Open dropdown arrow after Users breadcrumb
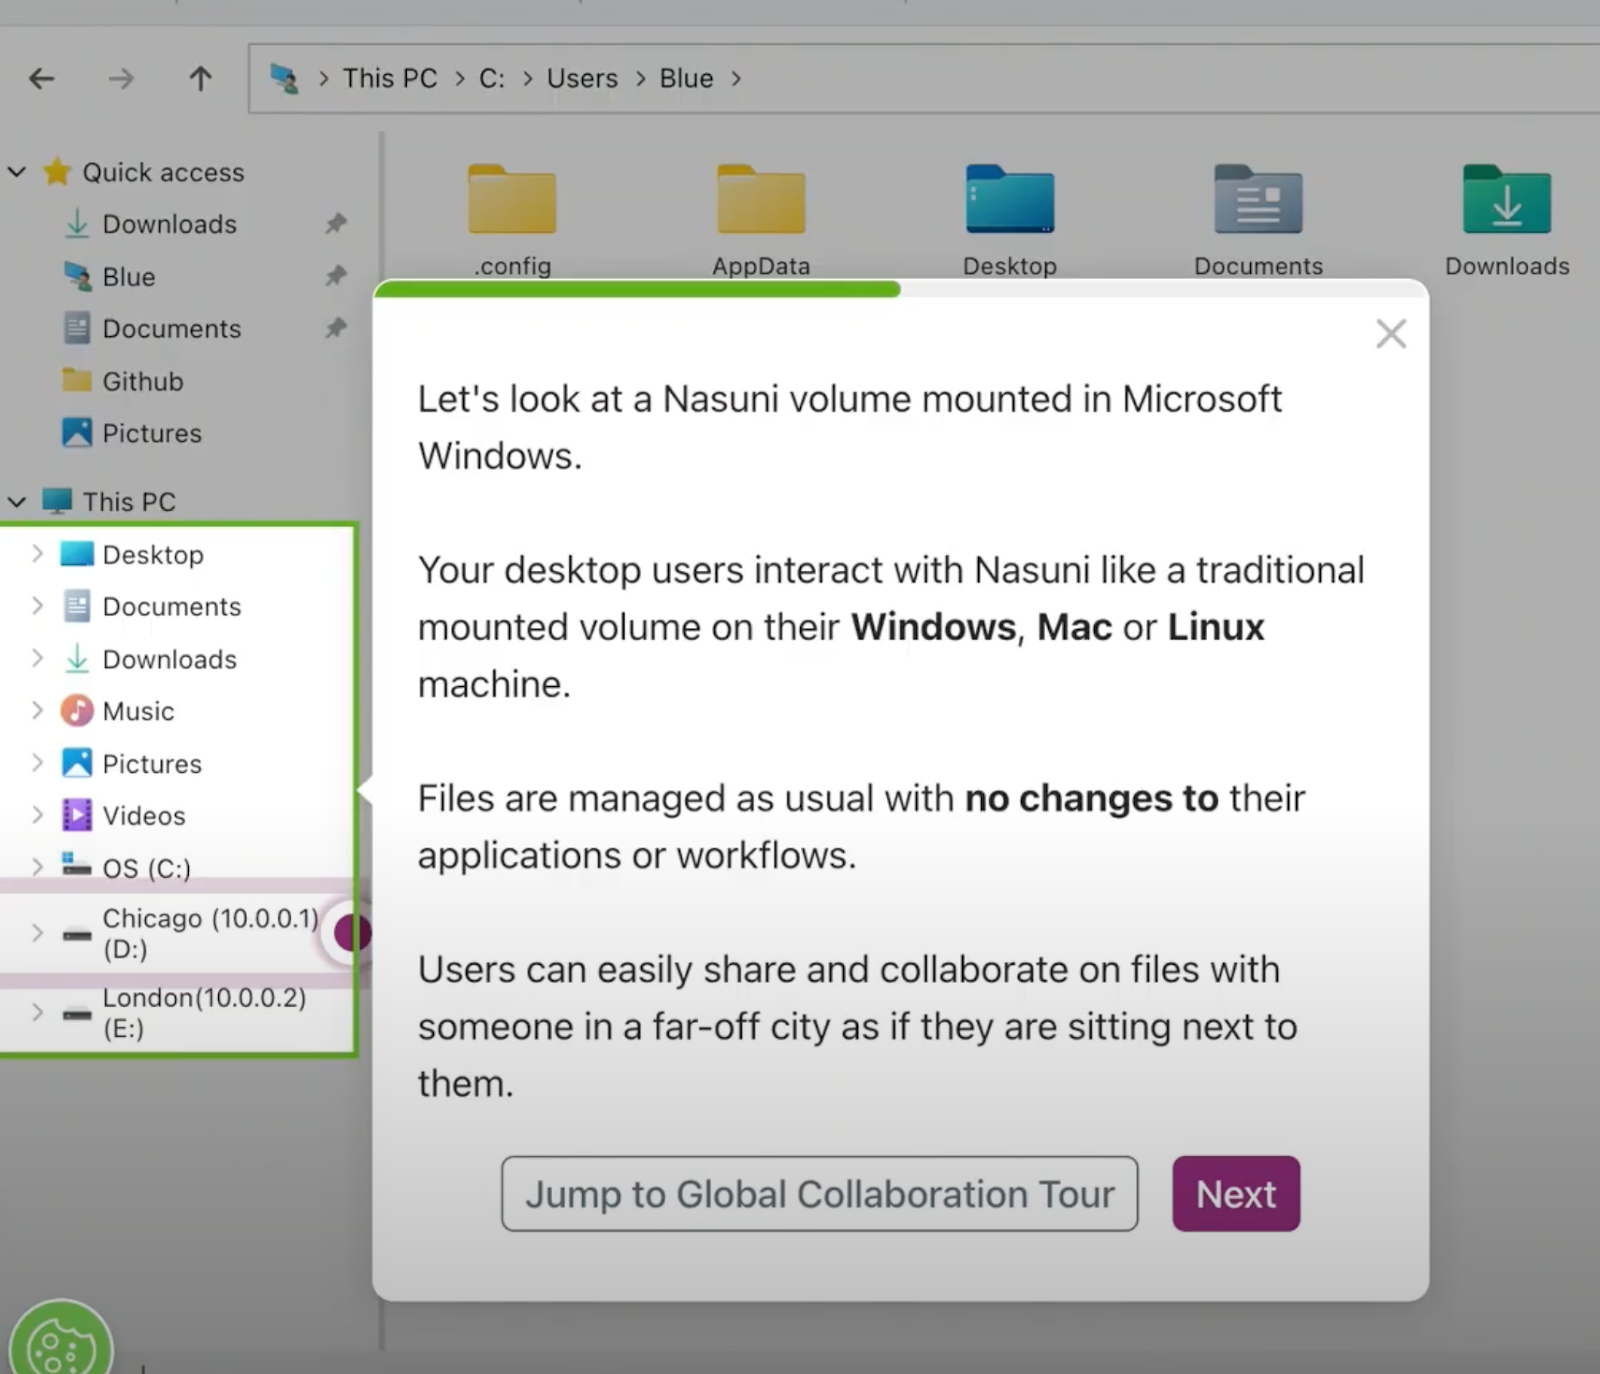Image resolution: width=1600 pixels, height=1374 pixels. 639,78
